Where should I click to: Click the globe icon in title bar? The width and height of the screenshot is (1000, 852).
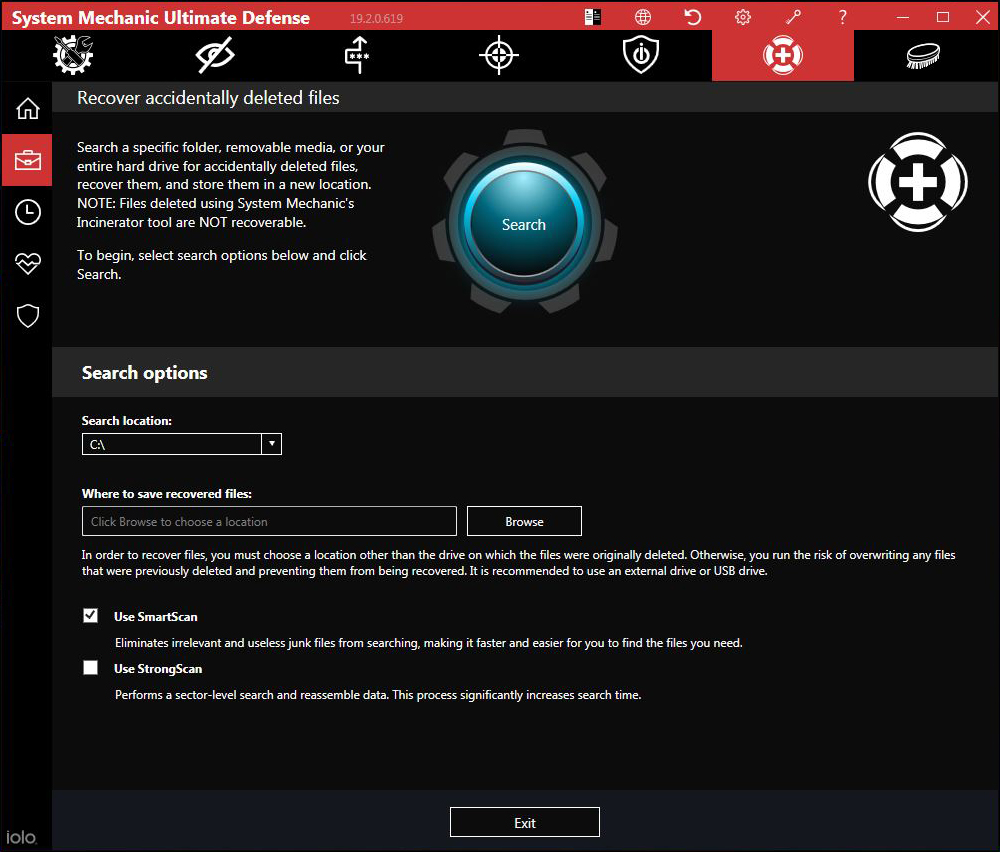[643, 17]
